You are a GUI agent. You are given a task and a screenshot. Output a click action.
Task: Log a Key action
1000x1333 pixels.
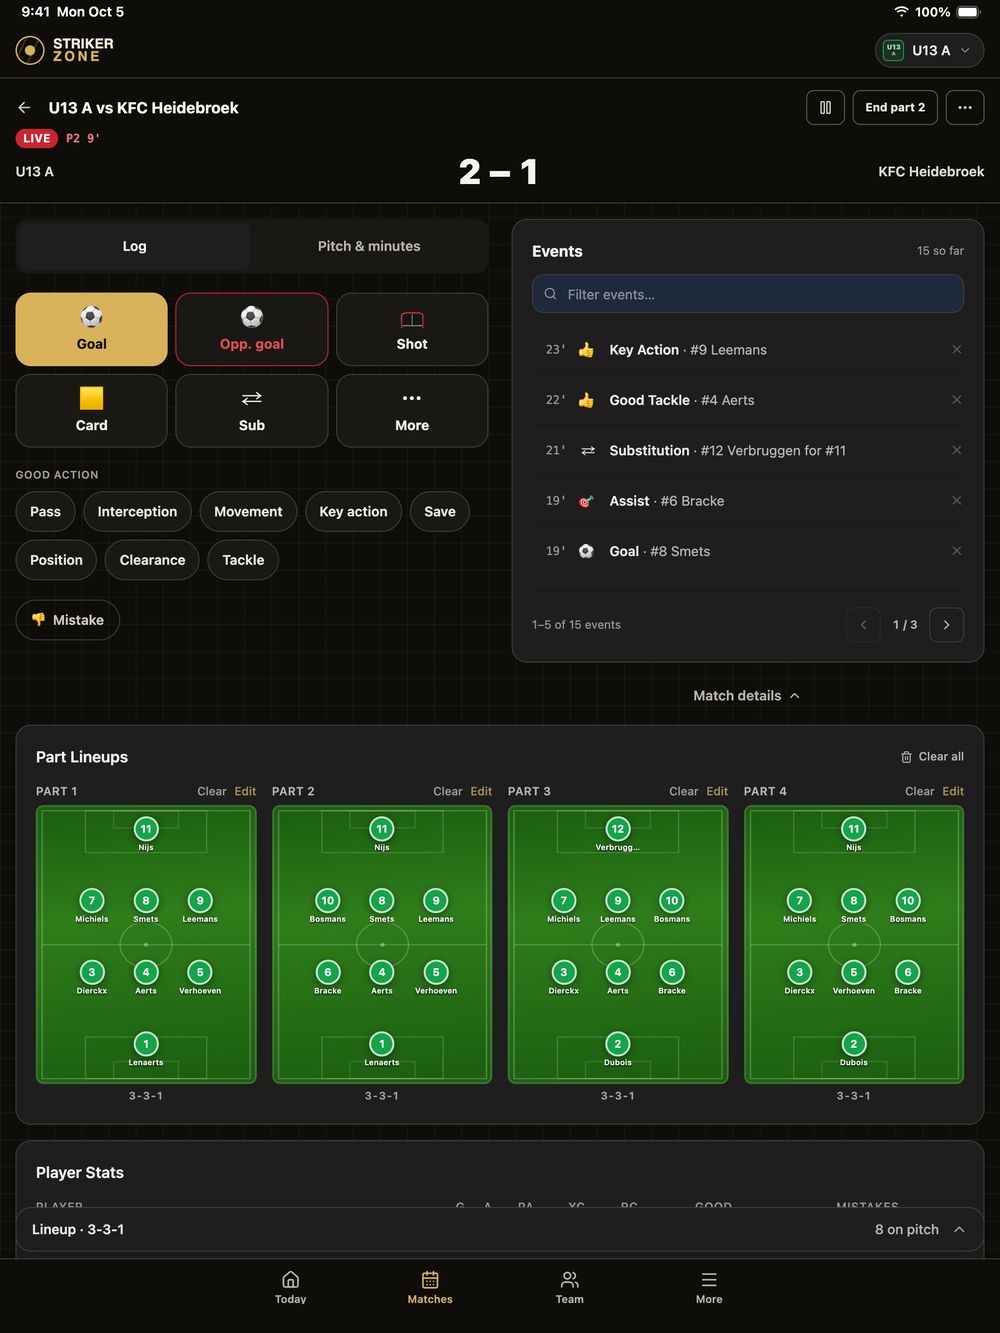[x=353, y=512]
